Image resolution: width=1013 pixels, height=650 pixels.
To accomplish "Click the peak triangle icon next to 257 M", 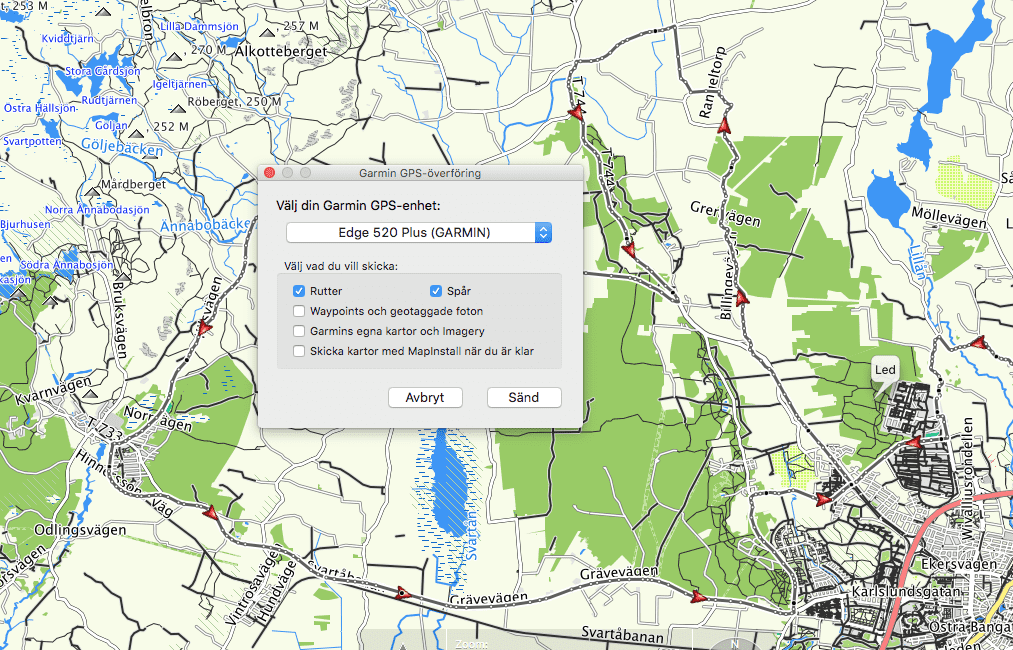I will click(x=267, y=32).
